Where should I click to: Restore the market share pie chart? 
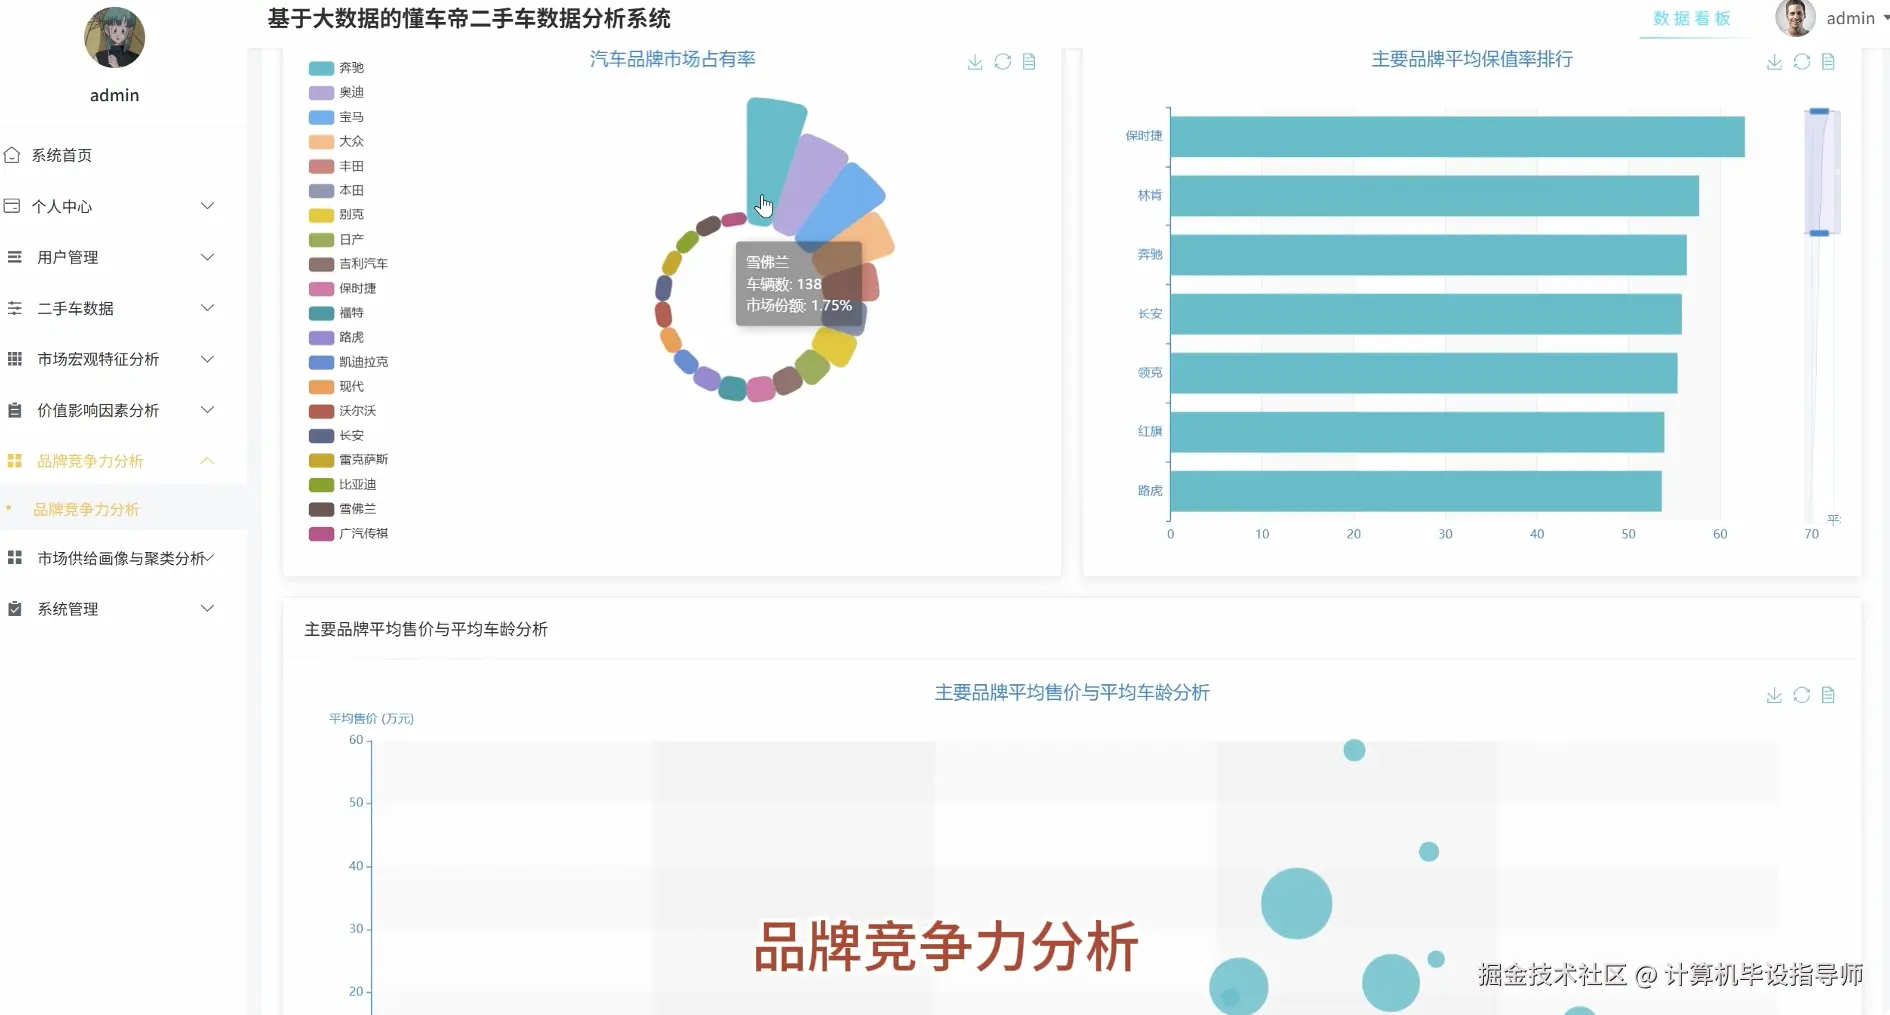click(x=1002, y=62)
